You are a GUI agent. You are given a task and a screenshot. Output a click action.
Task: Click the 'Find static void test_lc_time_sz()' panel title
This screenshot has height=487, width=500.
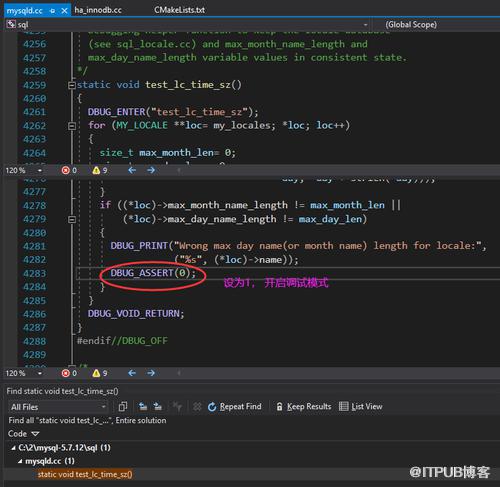(x=62, y=391)
